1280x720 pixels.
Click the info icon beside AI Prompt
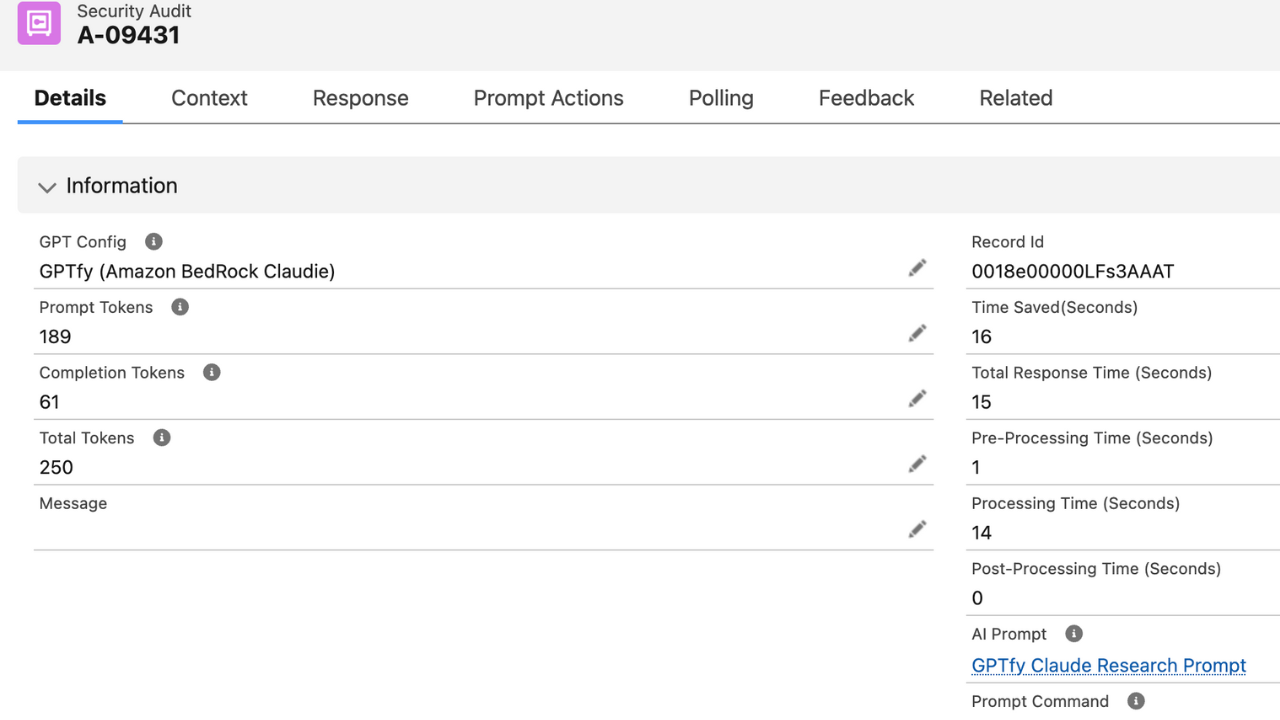(1073, 633)
